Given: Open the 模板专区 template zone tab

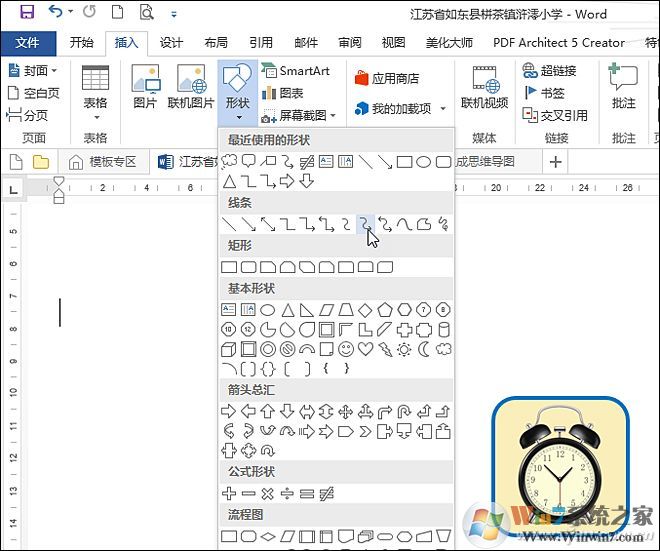Looking at the screenshot, I should (104, 162).
